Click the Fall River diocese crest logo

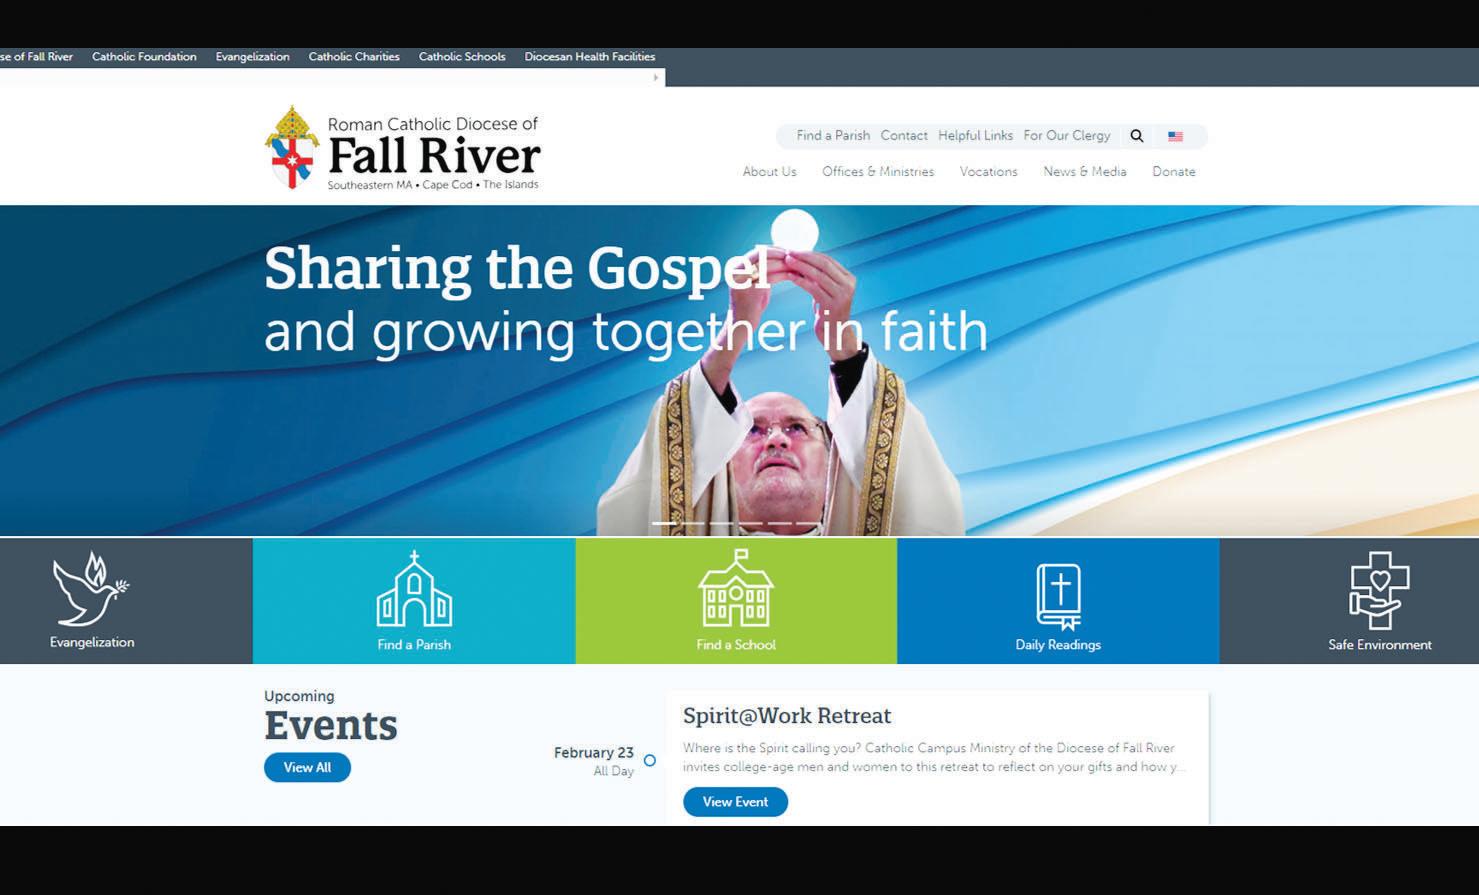click(292, 148)
